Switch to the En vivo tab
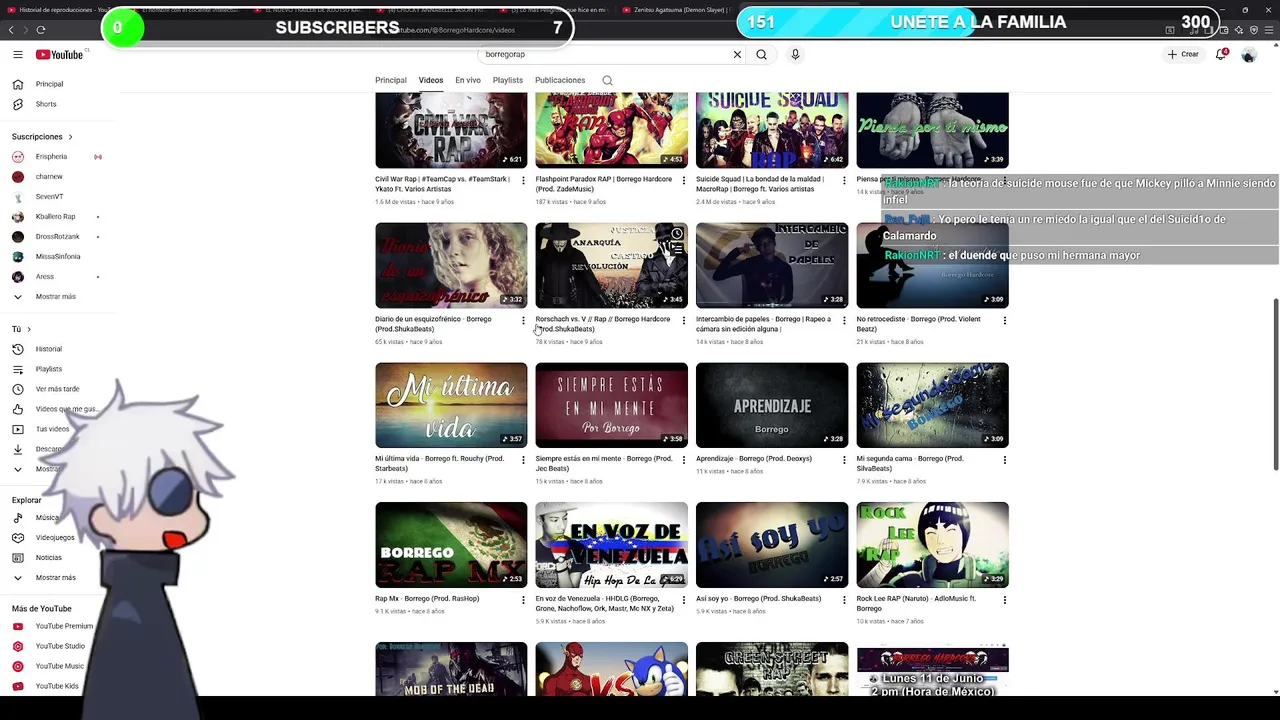The height and width of the screenshot is (720, 1280). pos(468,80)
